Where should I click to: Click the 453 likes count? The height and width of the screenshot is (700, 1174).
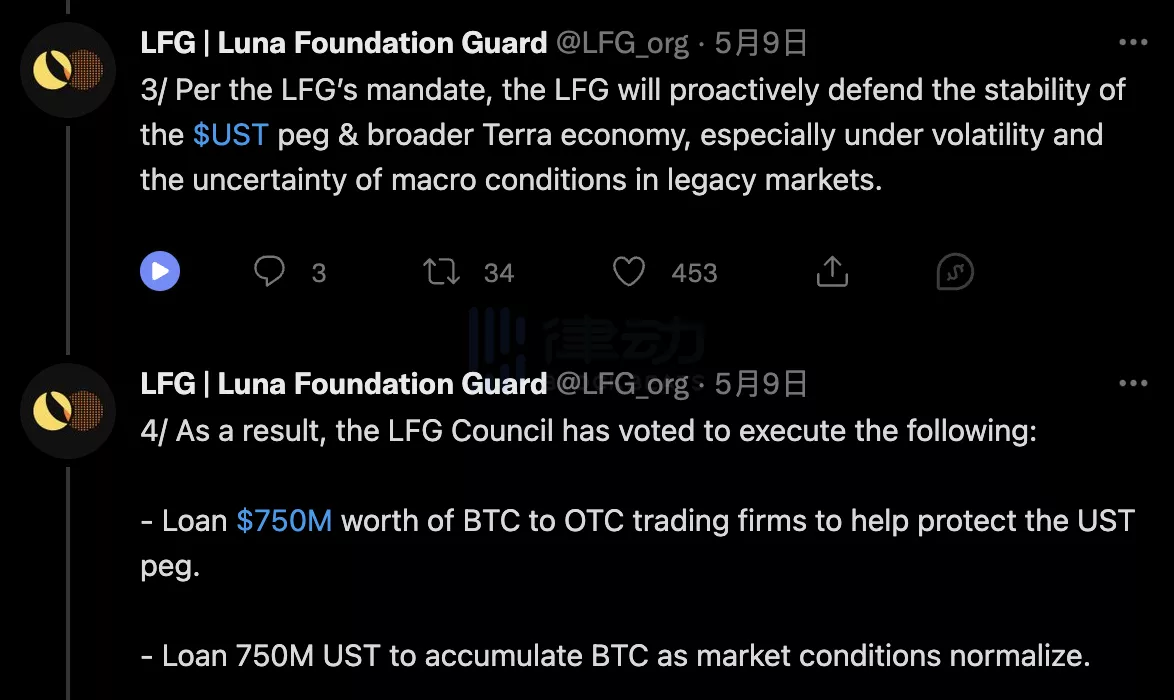(x=695, y=273)
